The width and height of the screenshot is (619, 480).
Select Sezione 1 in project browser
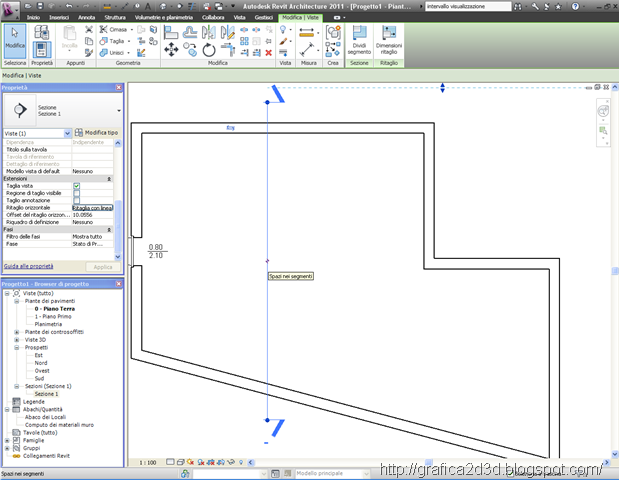[x=46, y=394]
